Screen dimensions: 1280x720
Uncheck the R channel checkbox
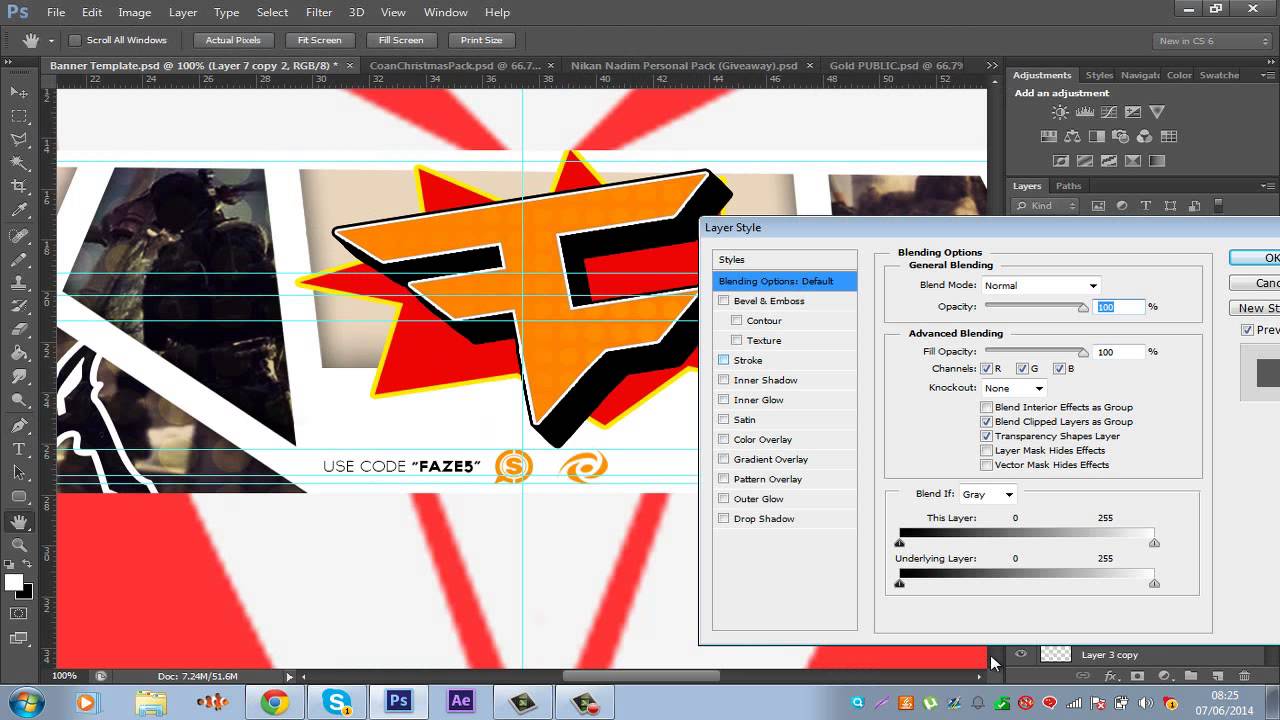click(986, 369)
